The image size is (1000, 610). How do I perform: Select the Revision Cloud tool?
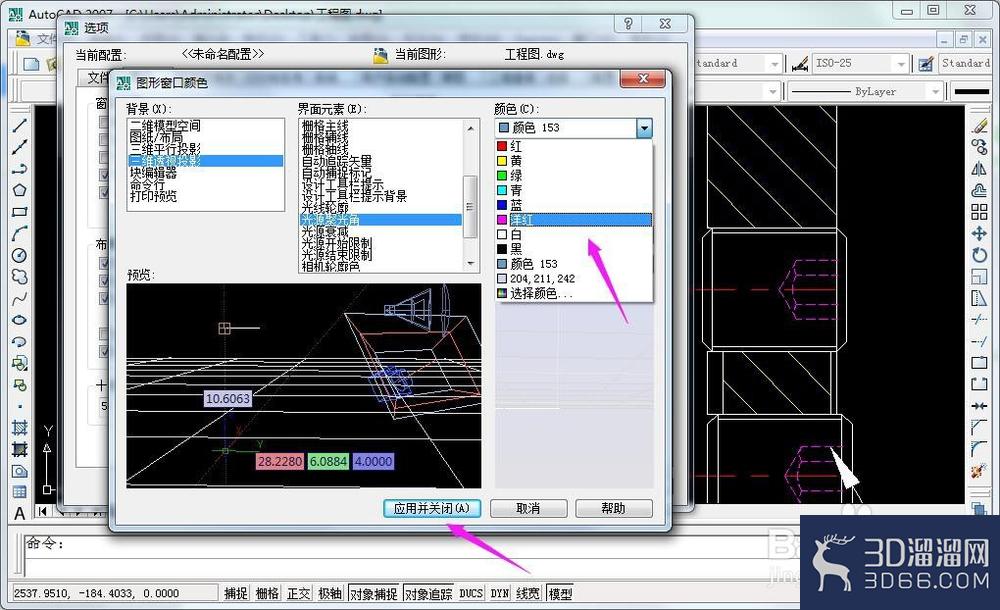(x=20, y=276)
